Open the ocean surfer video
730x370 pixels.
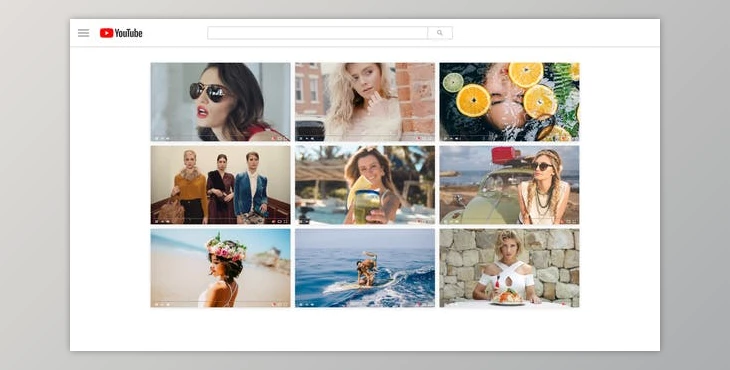pos(365,268)
